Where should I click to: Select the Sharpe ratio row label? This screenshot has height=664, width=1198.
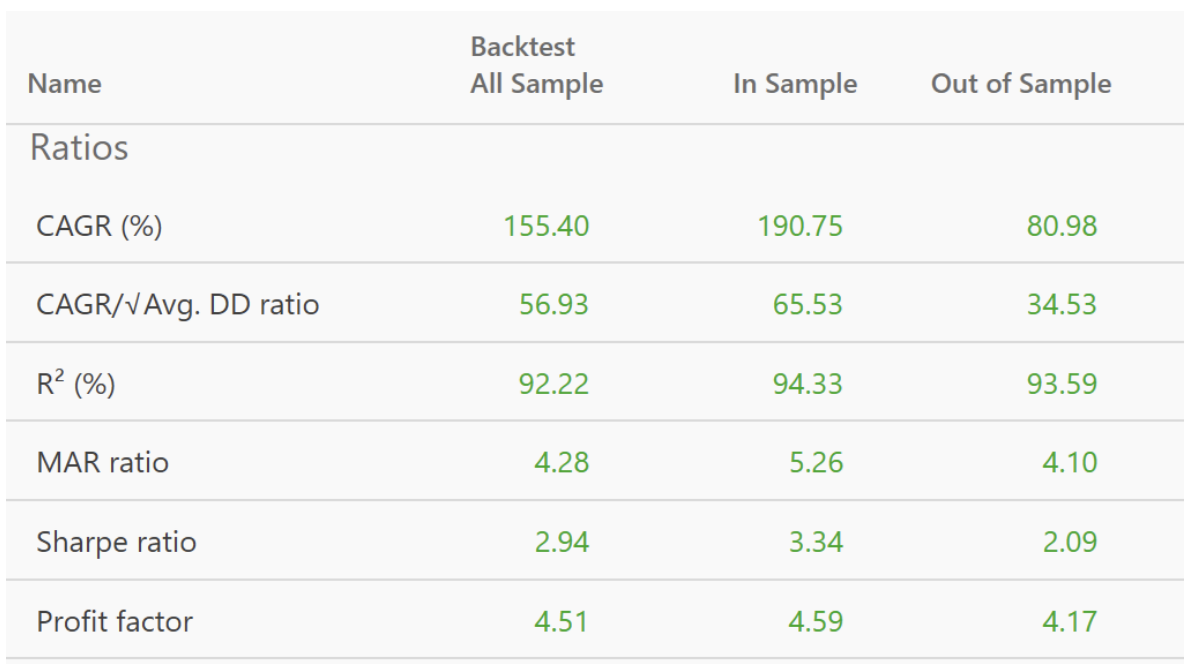click(x=116, y=542)
